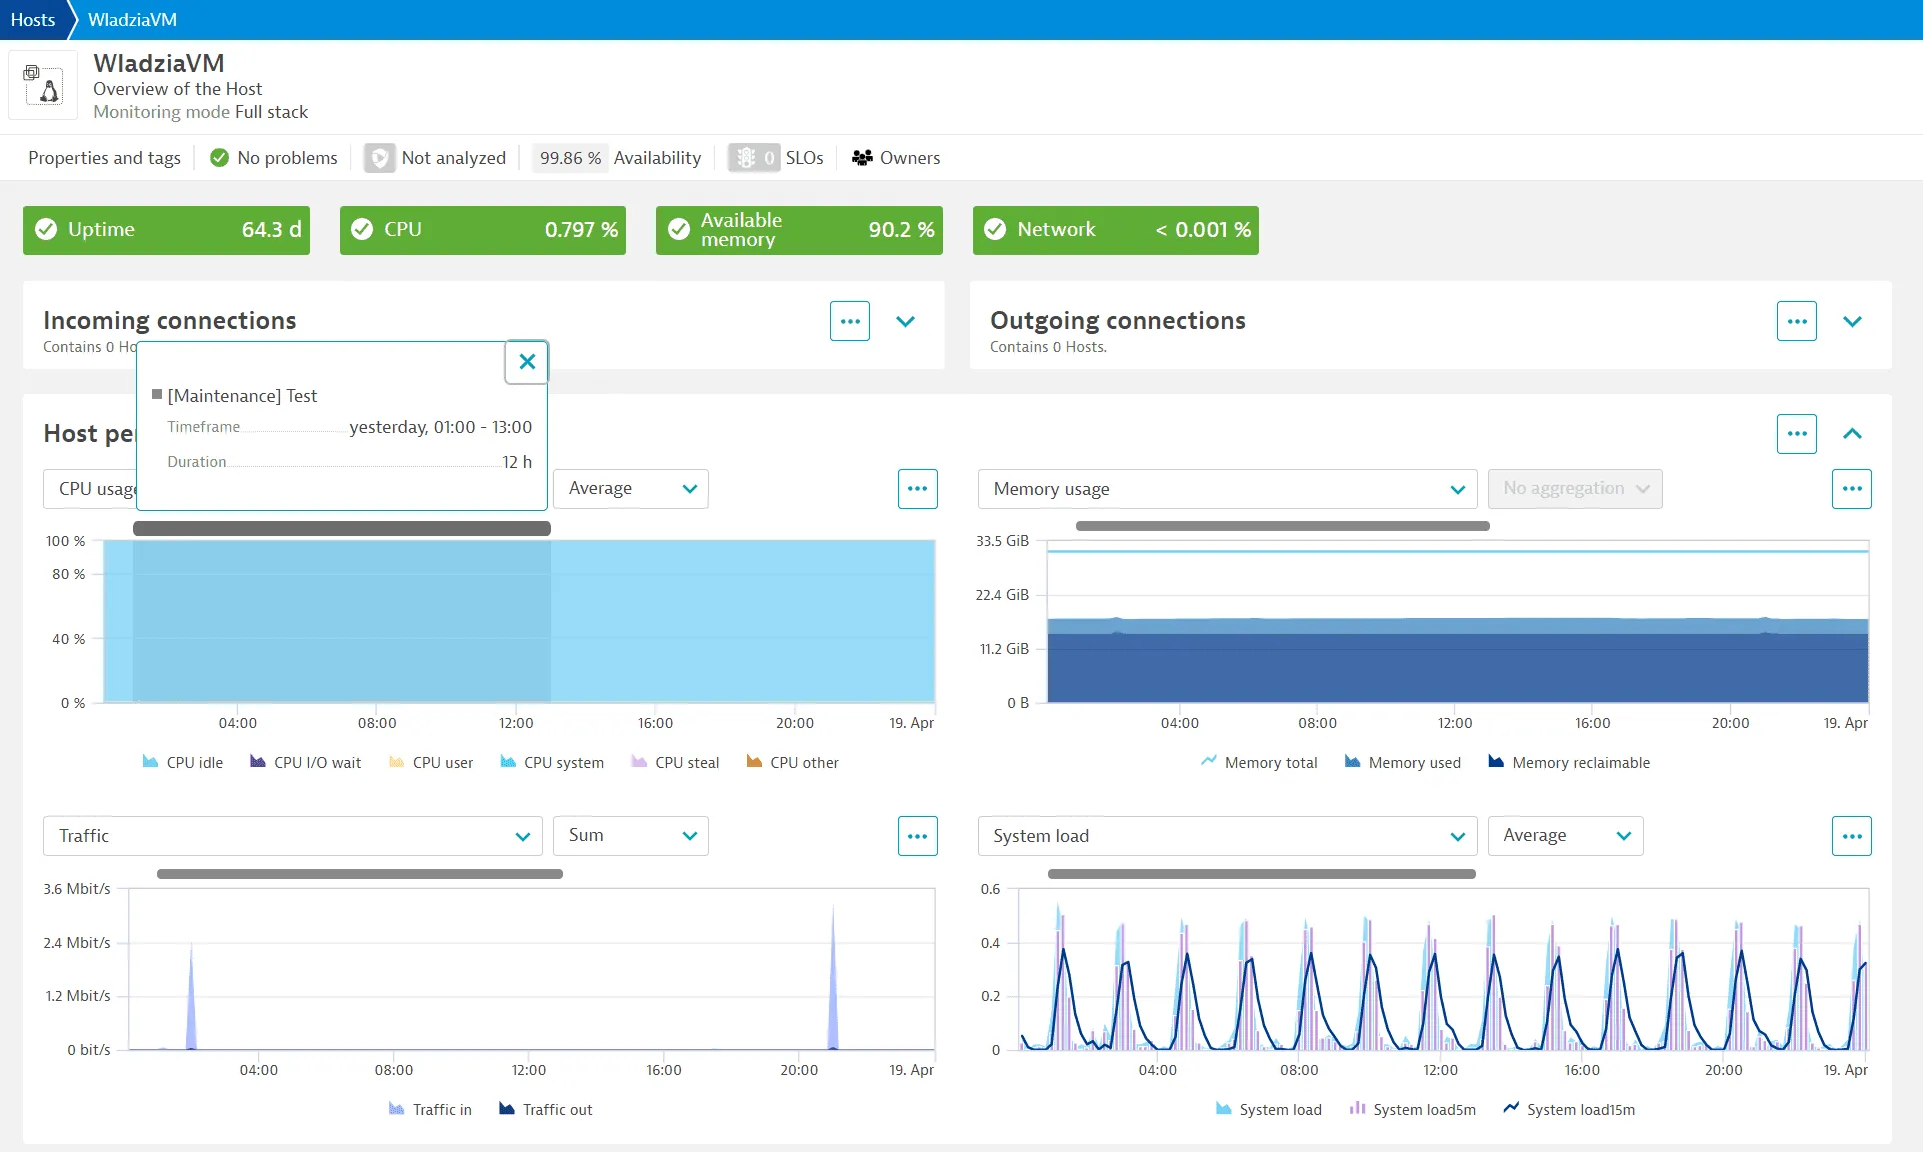Open the Traffic metric dropdown
Viewport: 1923px width, 1152px height.
coord(292,836)
